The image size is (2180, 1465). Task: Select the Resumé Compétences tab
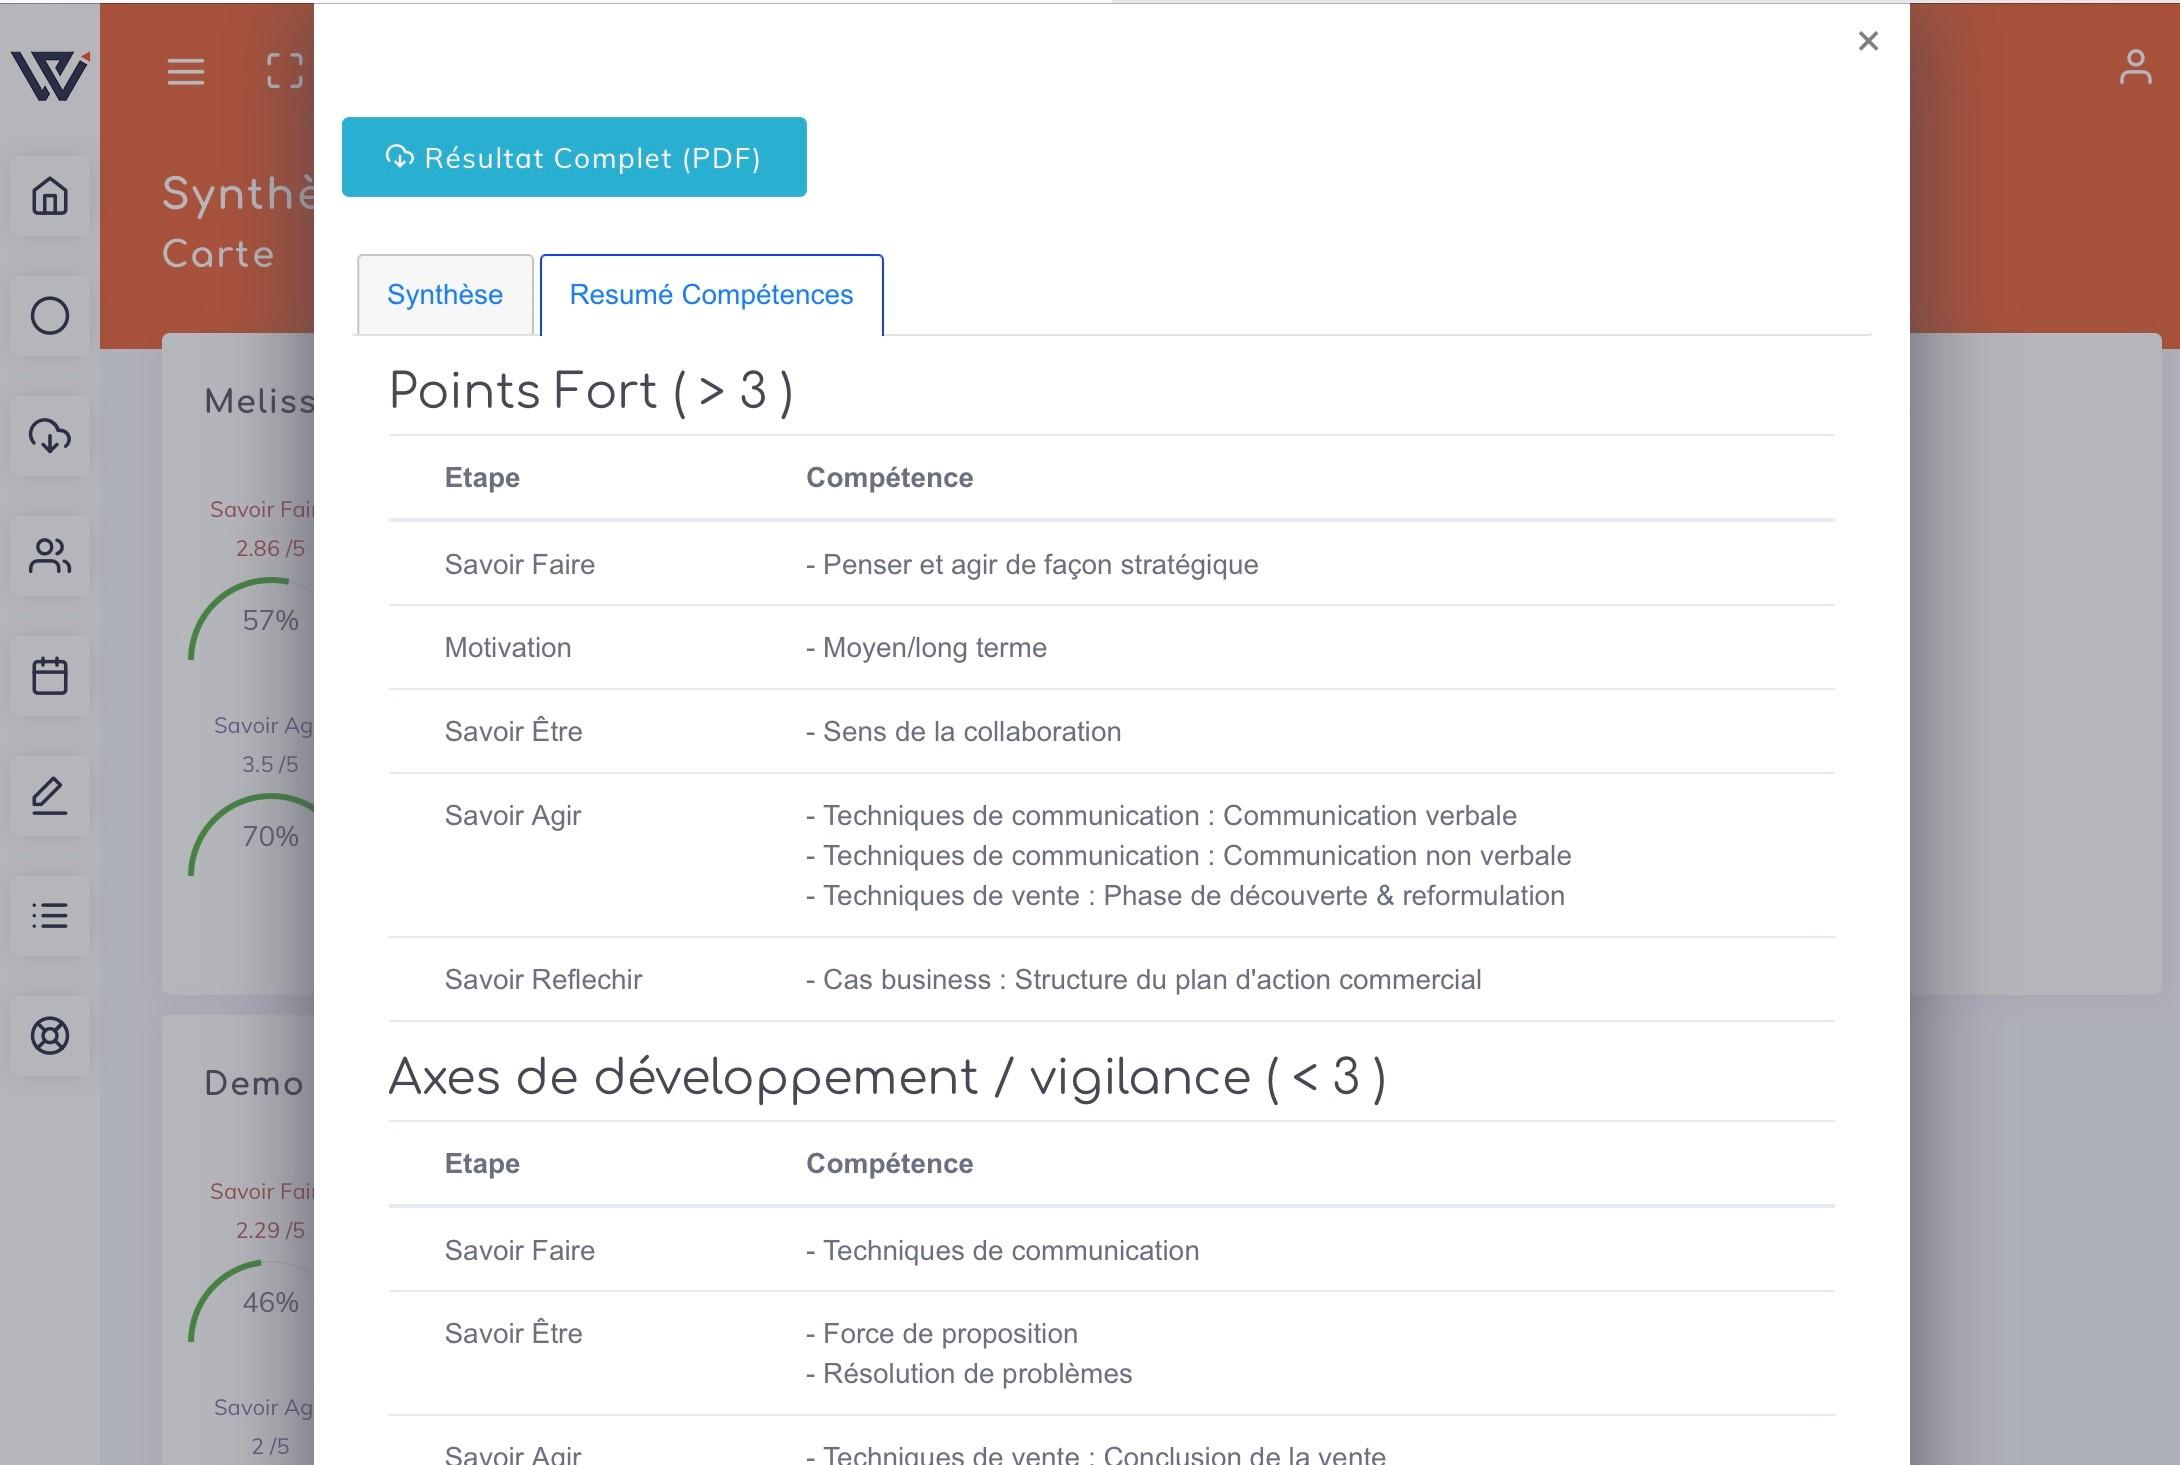pos(712,295)
